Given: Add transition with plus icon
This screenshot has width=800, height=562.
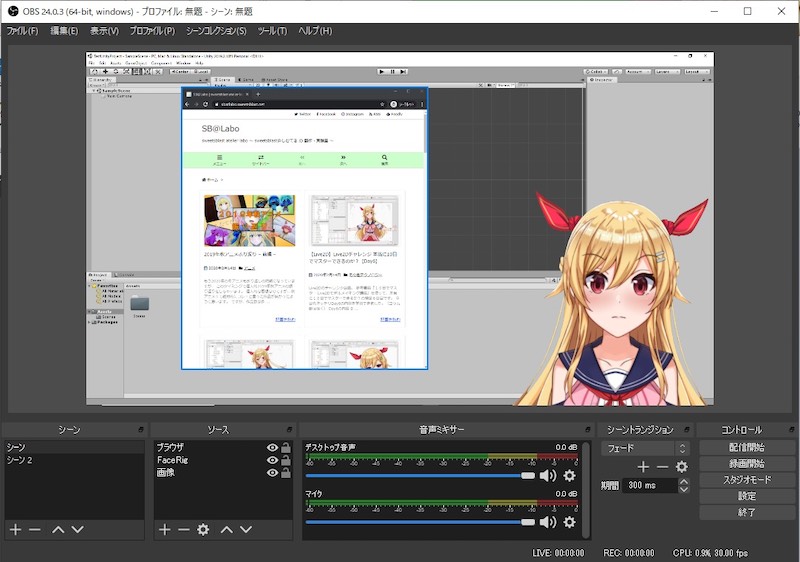Looking at the screenshot, I should click(x=643, y=467).
